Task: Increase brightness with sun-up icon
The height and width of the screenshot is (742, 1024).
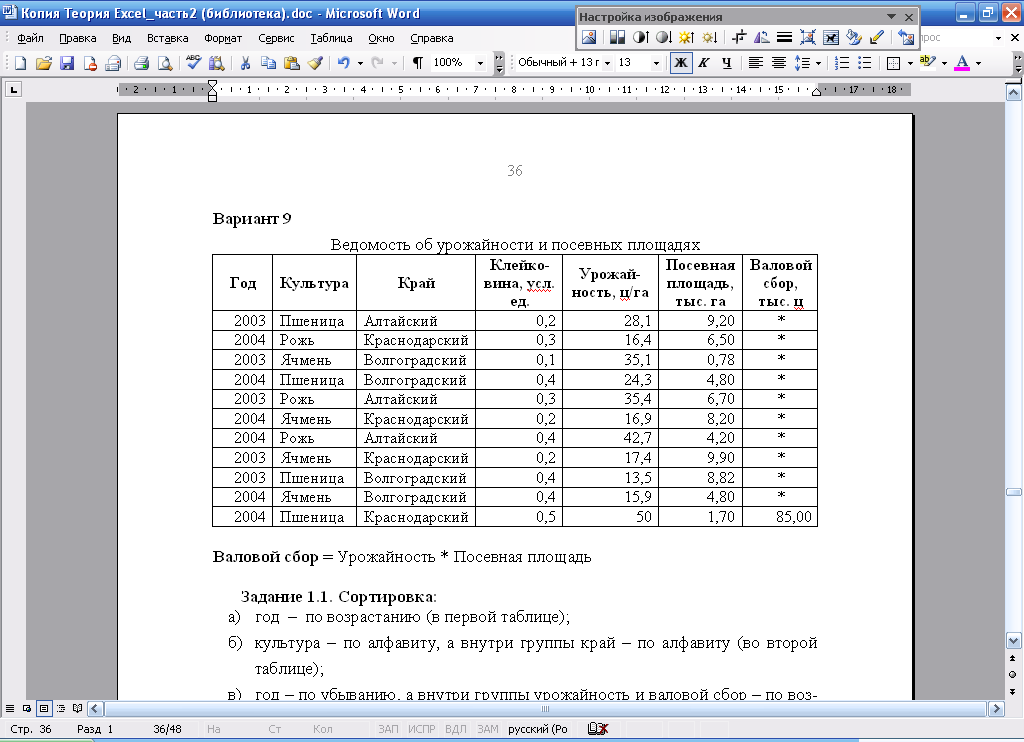Action: (686, 37)
